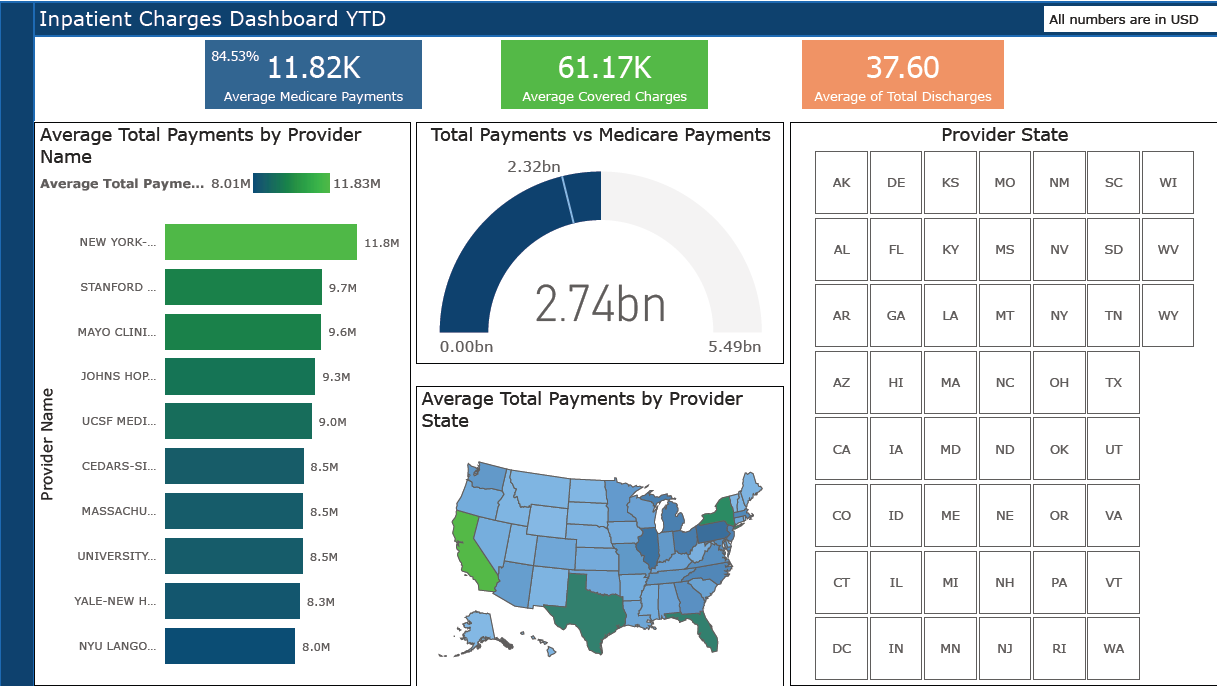Click the 5.49bn gauge maximum label
The height and width of the screenshot is (686, 1217).
tap(735, 347)
